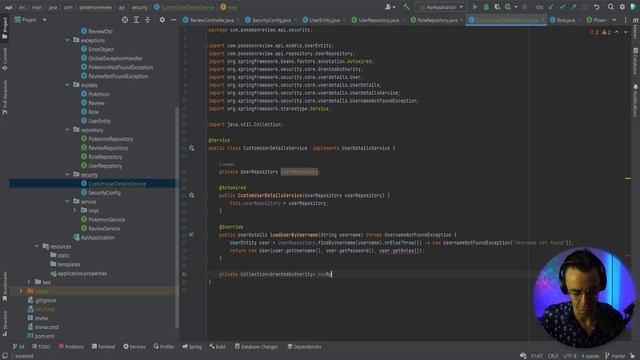Image resolution: width=640 pixels, height=360 pixels.
Task: Collapse the models folder
Action: [x=67, y=85]
